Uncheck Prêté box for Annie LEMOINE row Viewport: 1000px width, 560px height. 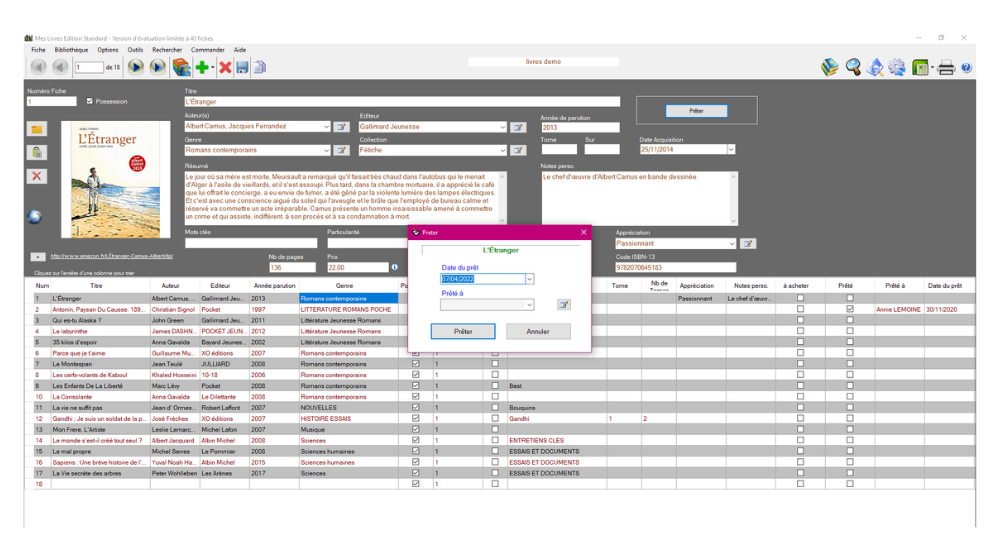849,309
